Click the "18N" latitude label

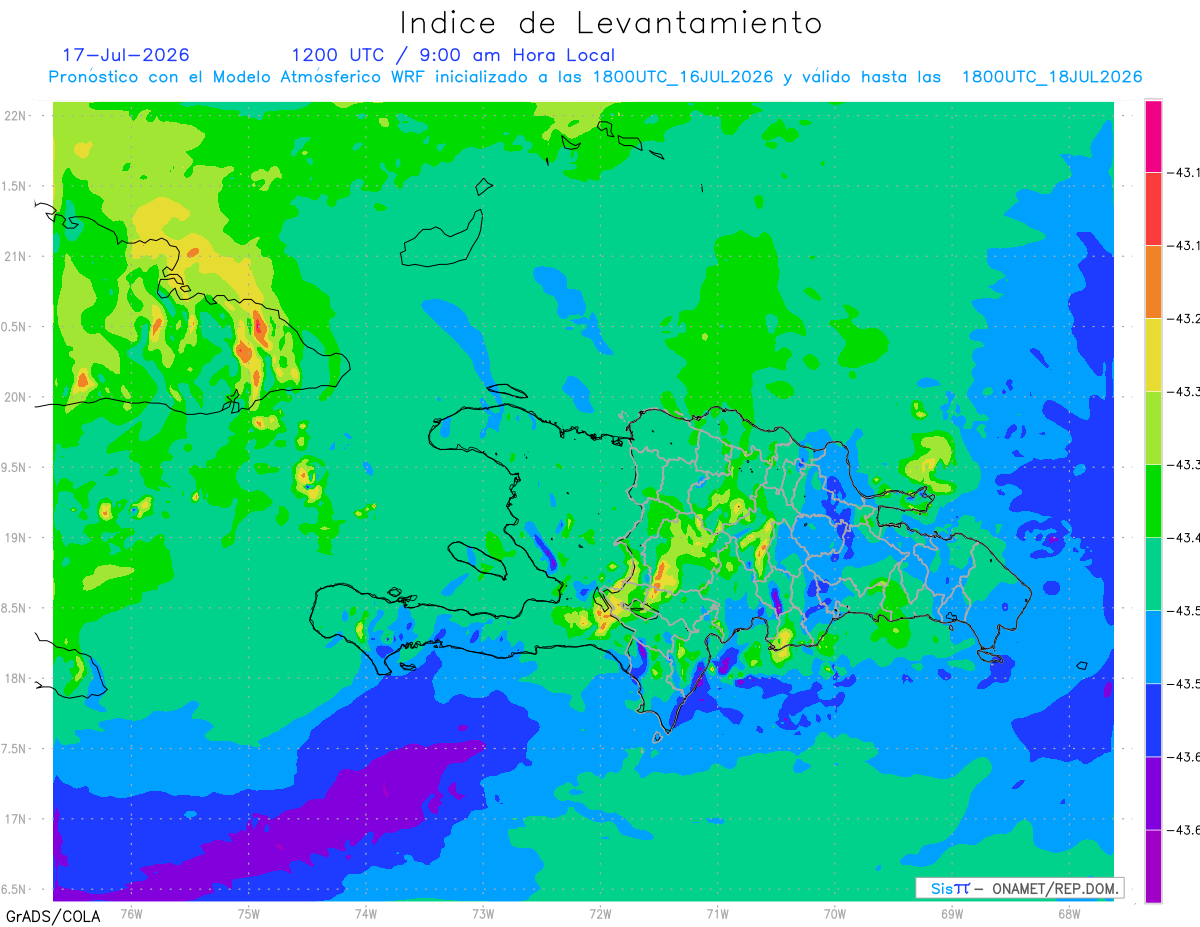click(16, 679)
